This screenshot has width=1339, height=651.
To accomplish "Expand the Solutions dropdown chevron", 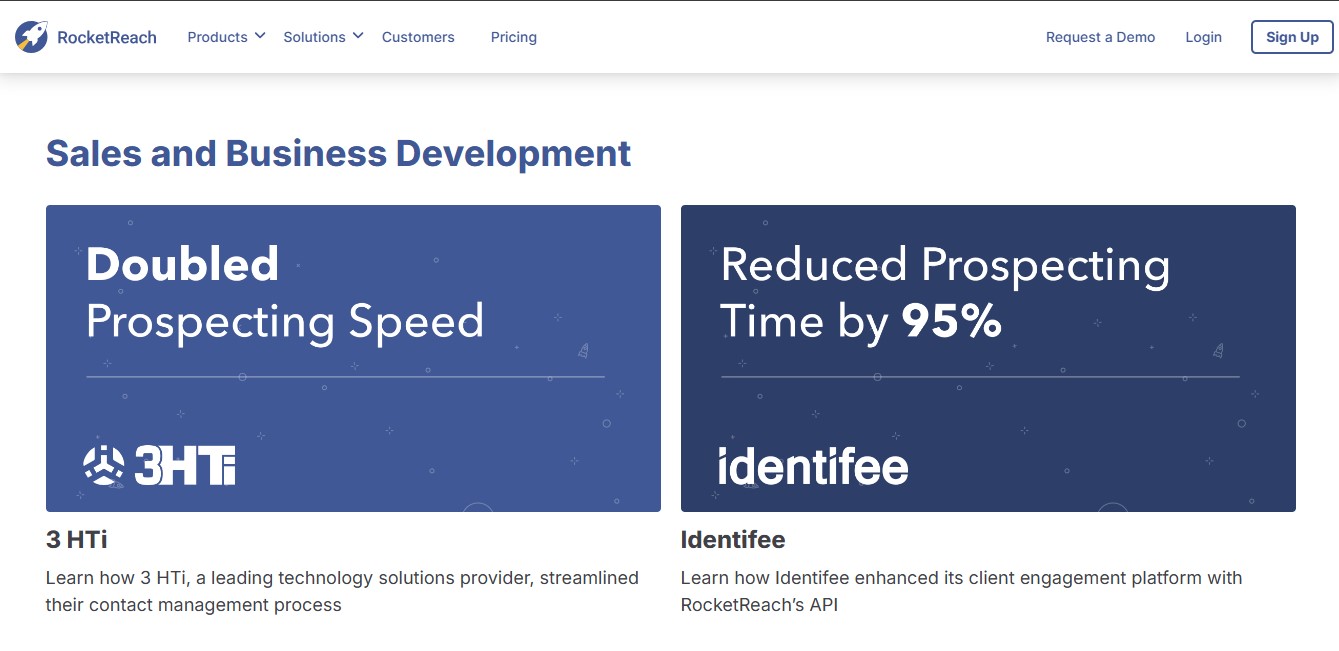I will [x=357, y=36].
